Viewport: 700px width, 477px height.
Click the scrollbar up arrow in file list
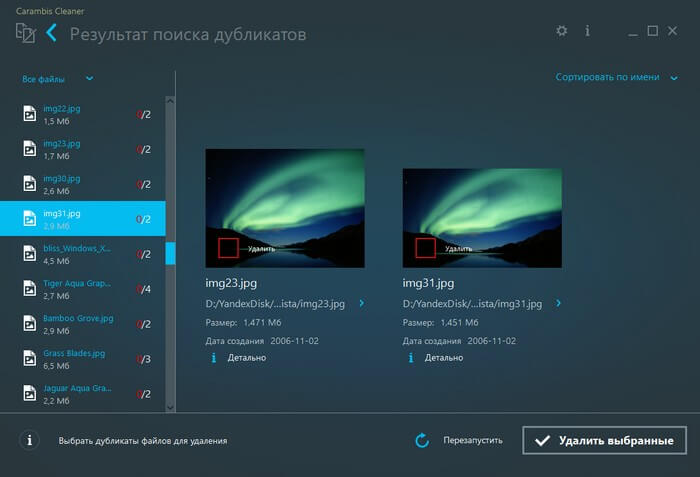pos(170,101)
